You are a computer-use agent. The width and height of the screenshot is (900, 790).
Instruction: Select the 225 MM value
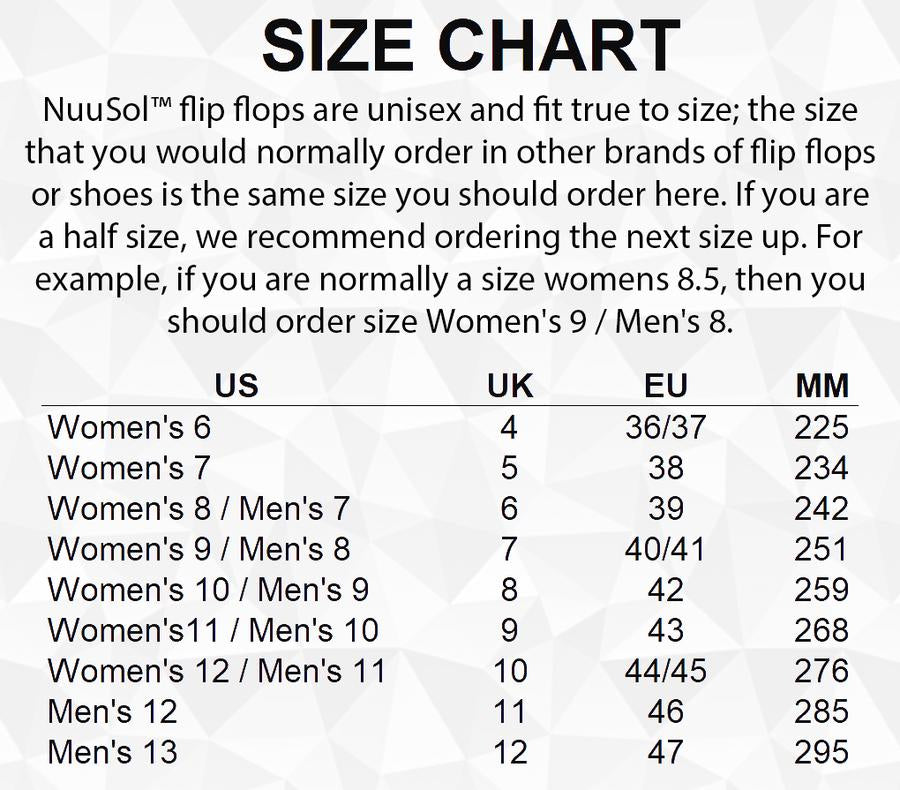pyautogui.click(x=821, y=428)
